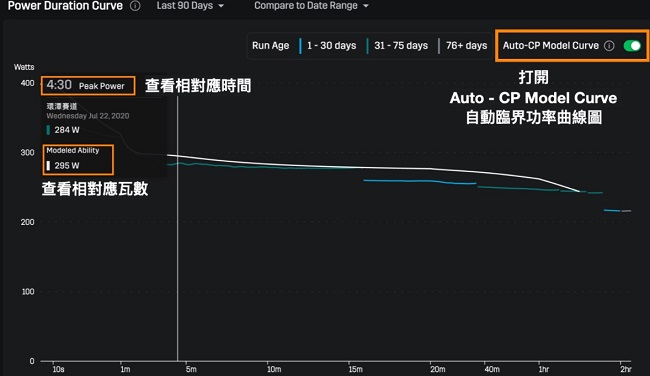Image resolution: width=650 pixels, height=376 pixels.
Task: Click the 295 W Modeled Ability value
Action: coord(67,165)
